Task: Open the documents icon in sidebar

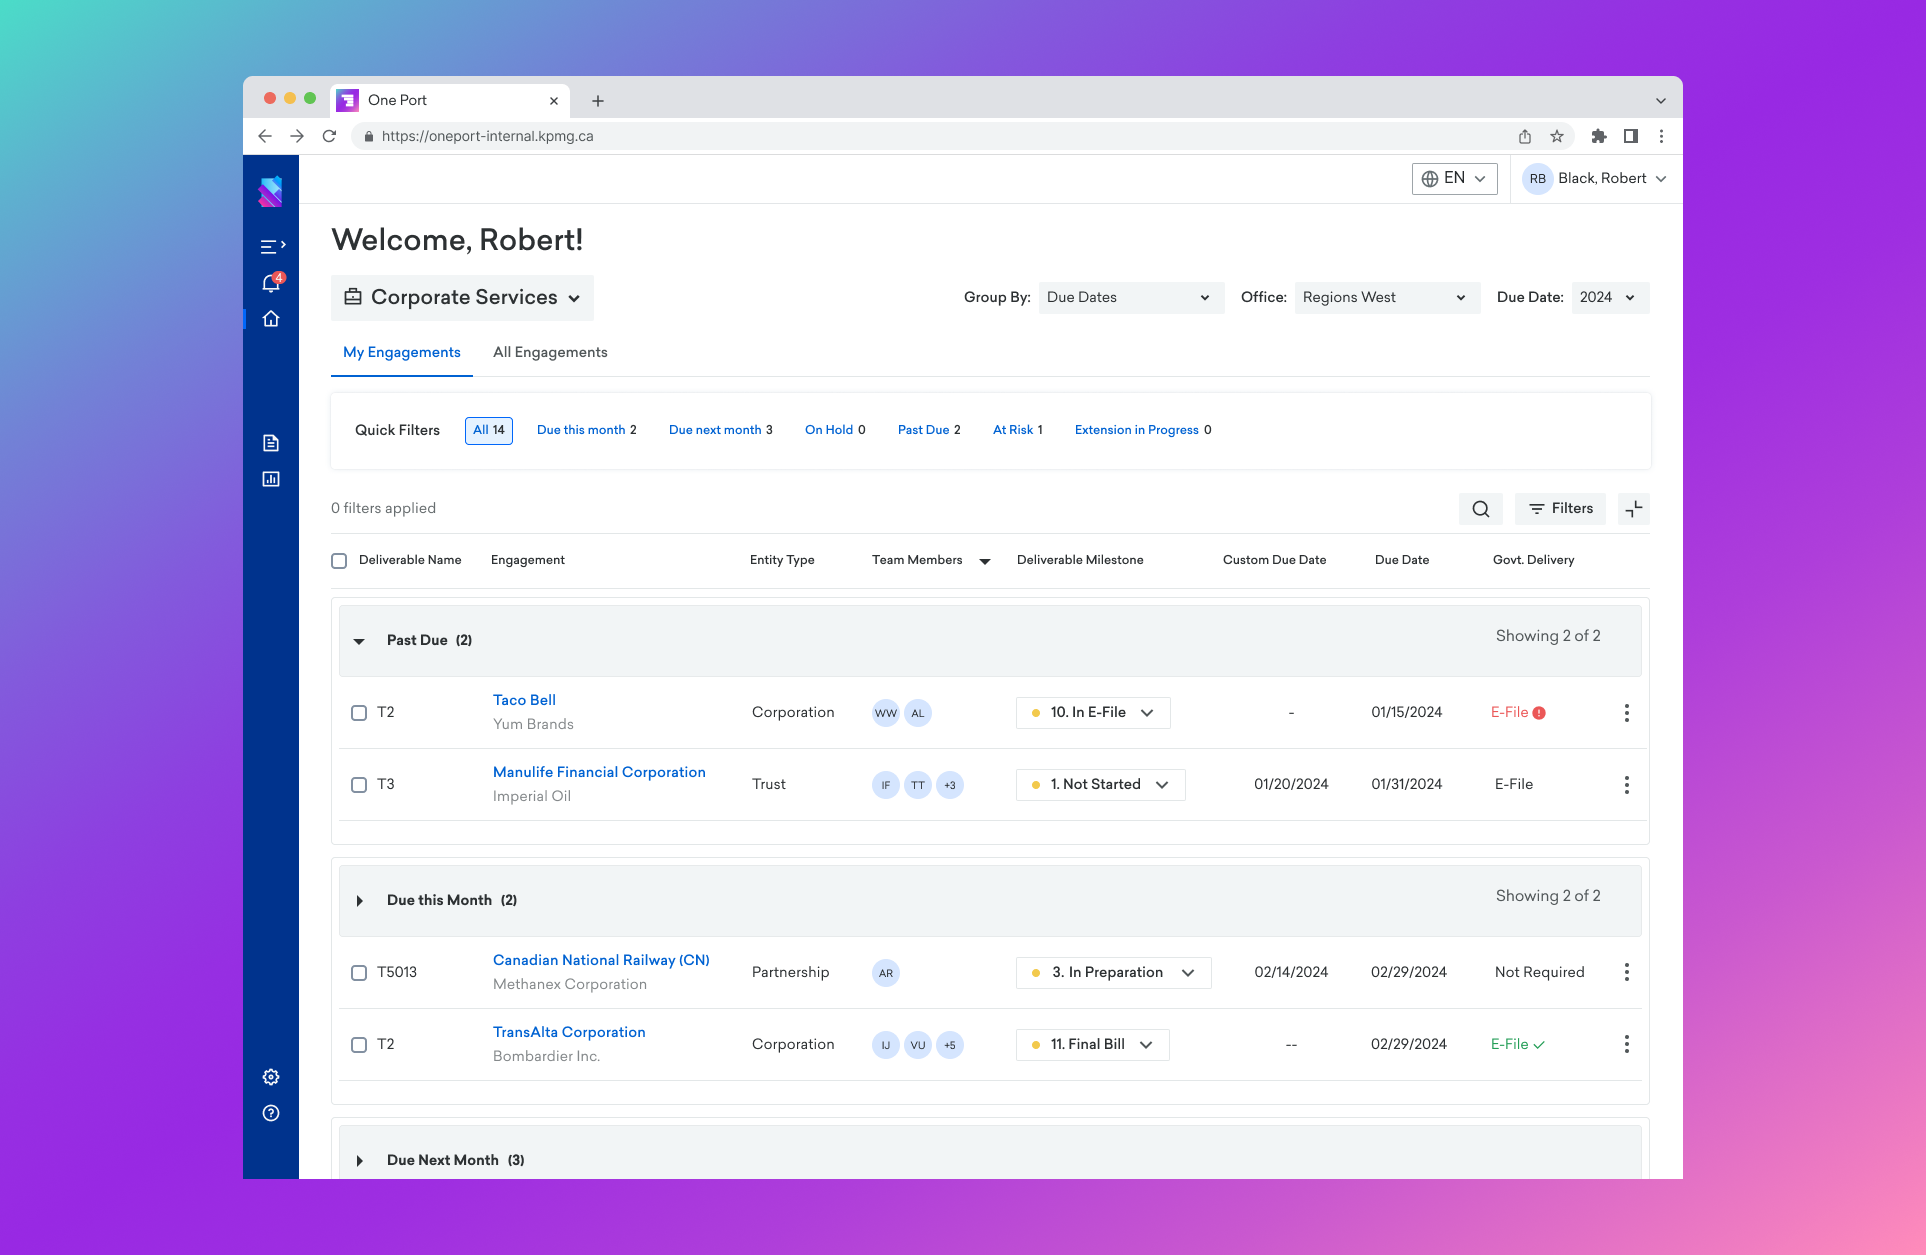Action: [271, 443]
